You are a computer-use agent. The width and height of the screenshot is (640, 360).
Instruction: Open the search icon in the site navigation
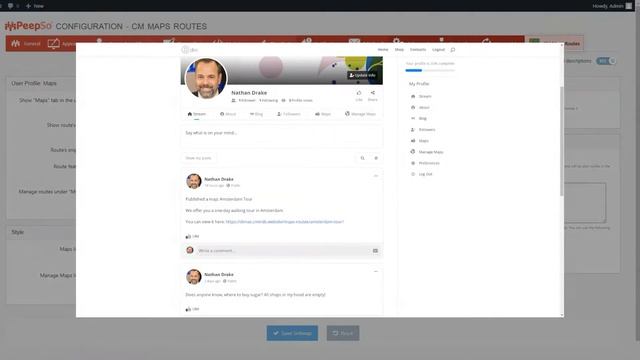point(453,50)
